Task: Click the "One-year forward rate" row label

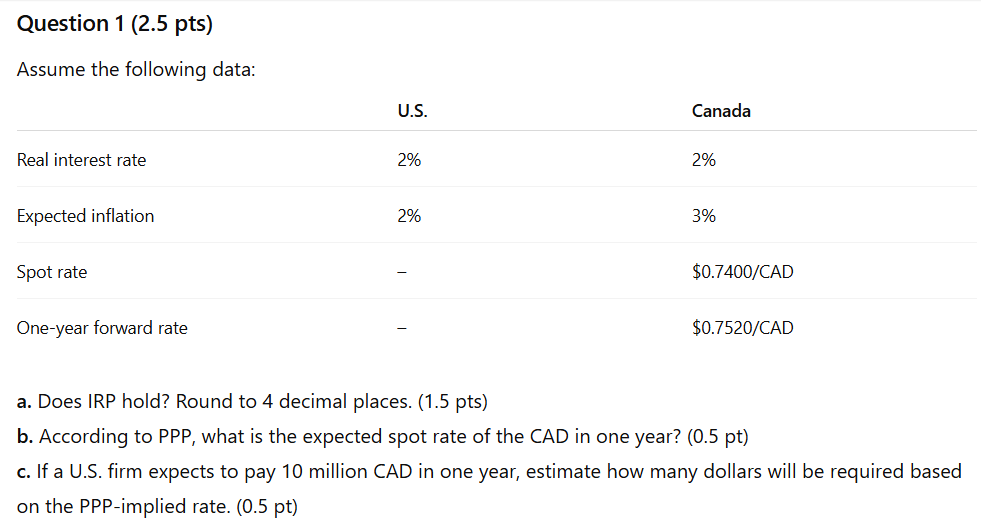Action: [x=102, y=328]
